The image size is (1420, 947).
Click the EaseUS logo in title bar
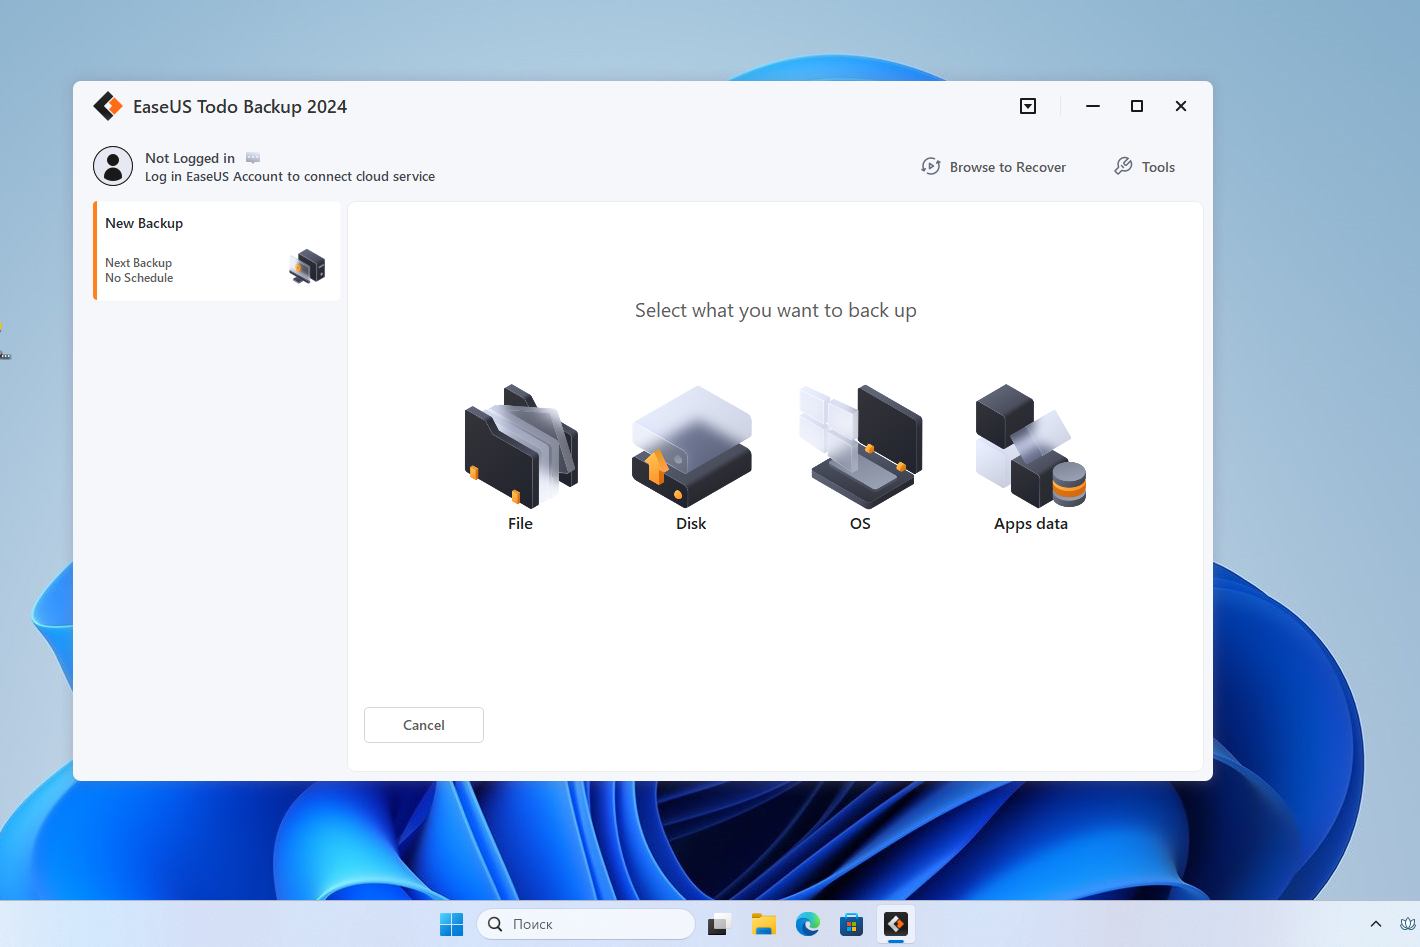pos(108,106)
